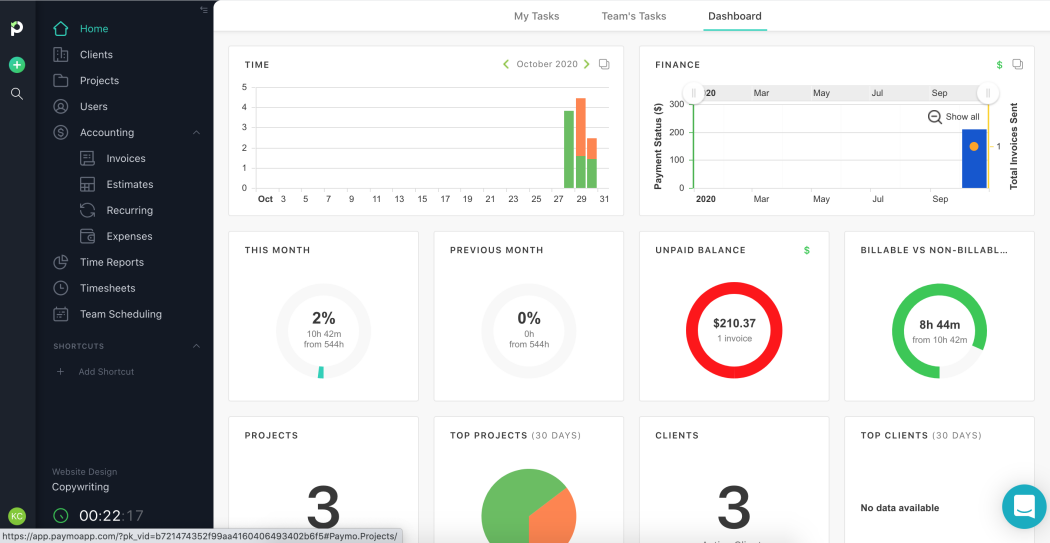Go to Recurring invoices
This screenshot has height=543, width=1050.
click(x=129, y=210)
